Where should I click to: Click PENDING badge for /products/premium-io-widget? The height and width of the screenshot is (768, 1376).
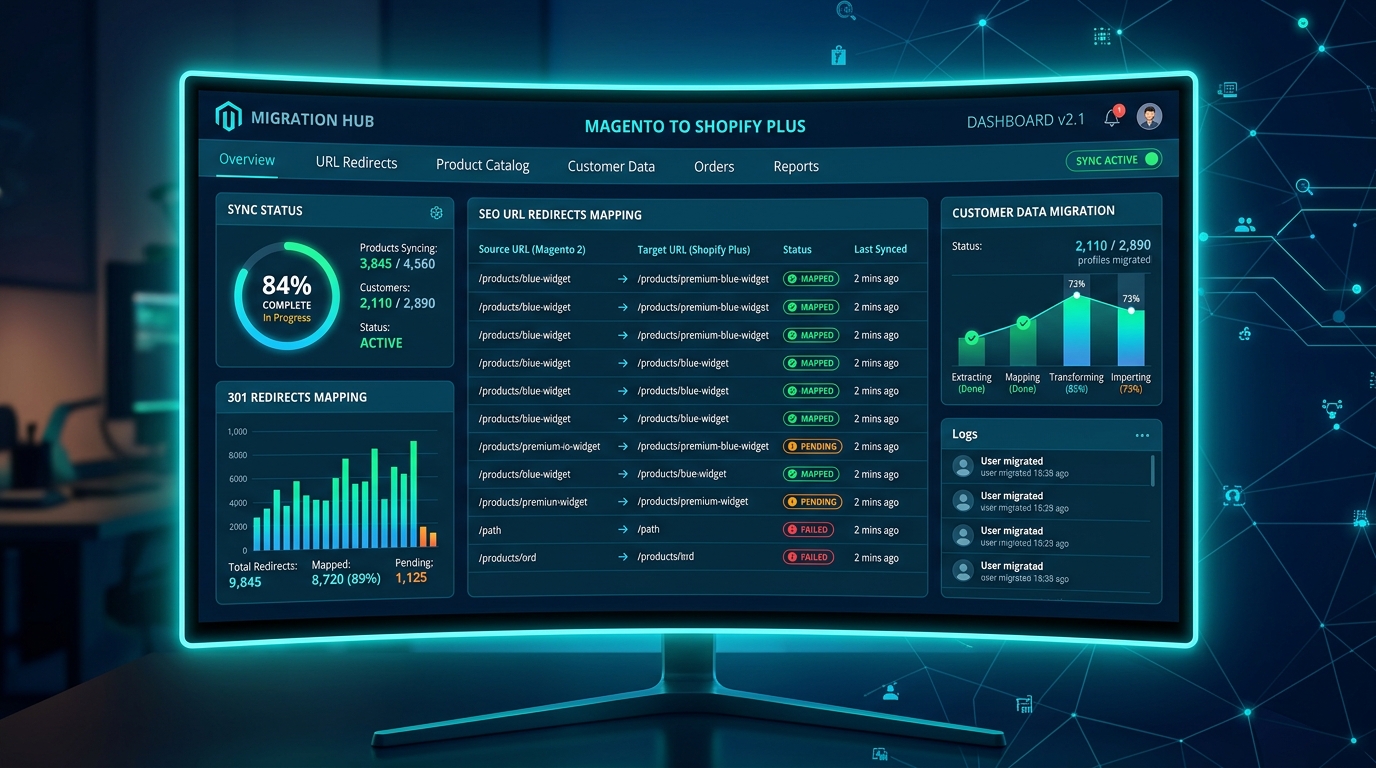[812, 446]
